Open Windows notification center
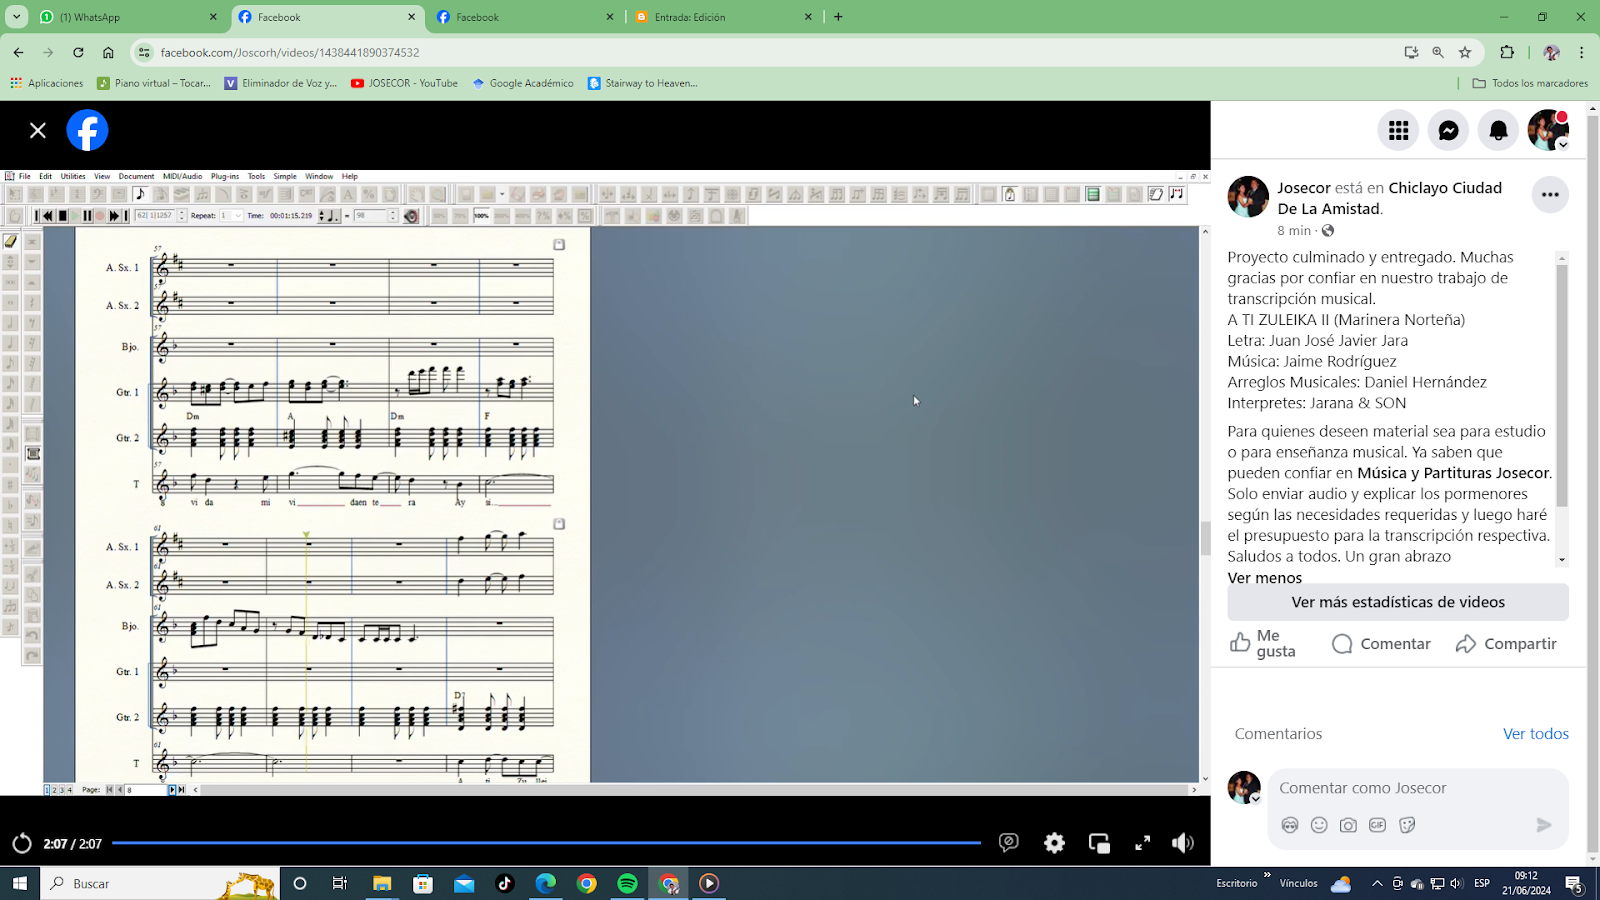 [x=1574, y=883]
